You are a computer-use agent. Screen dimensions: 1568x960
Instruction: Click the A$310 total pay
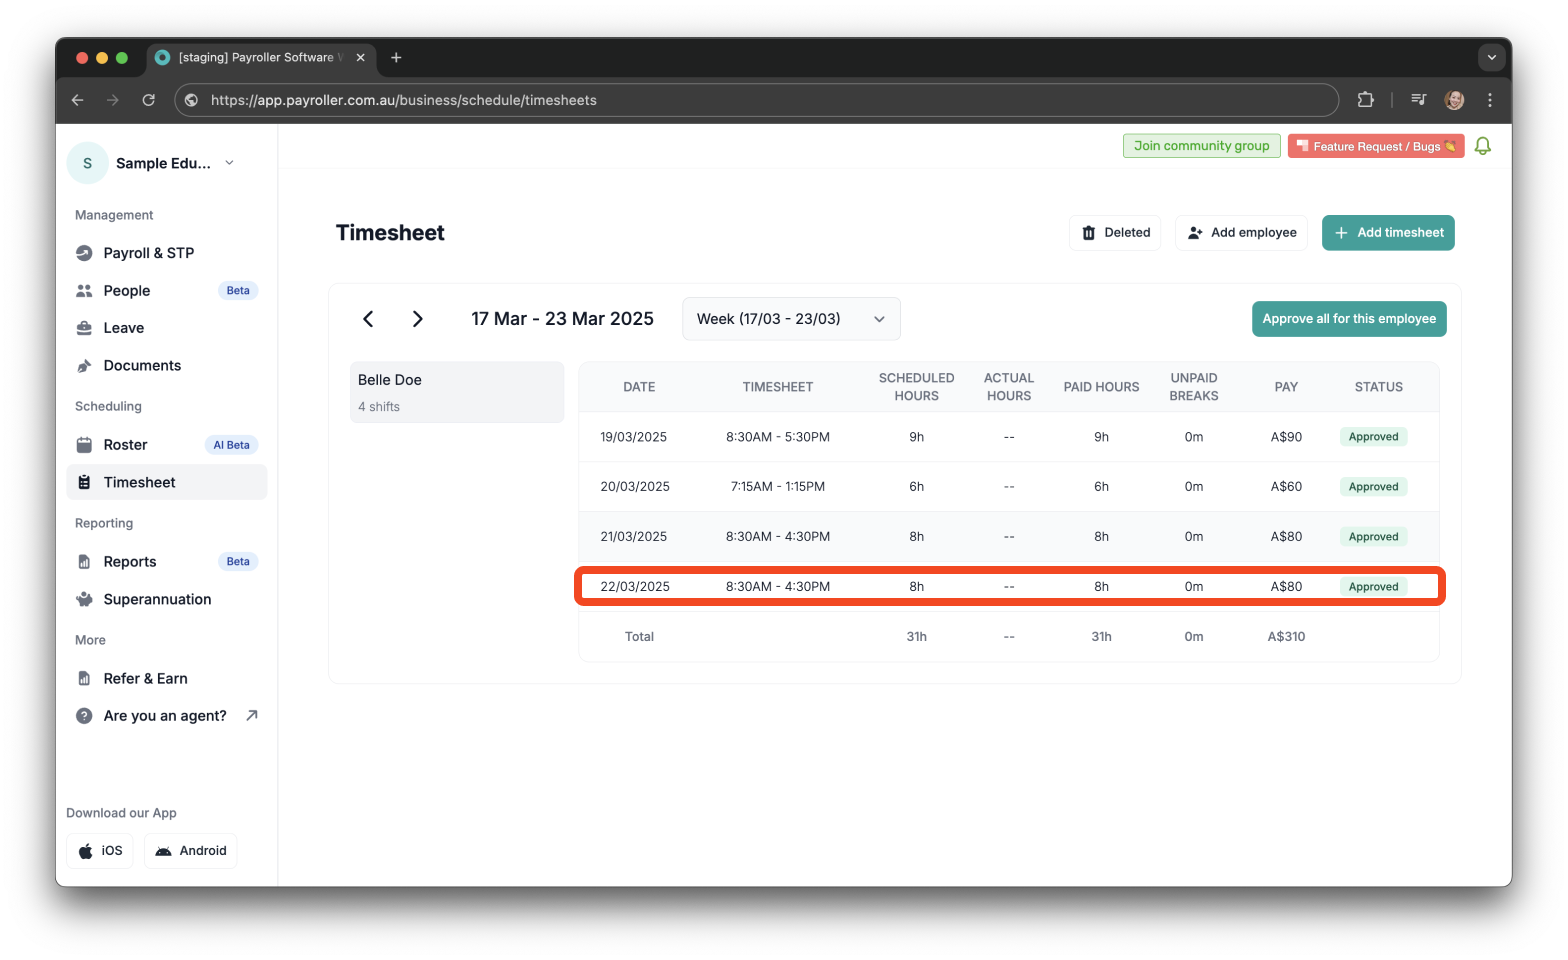(x=1286, y=637)
